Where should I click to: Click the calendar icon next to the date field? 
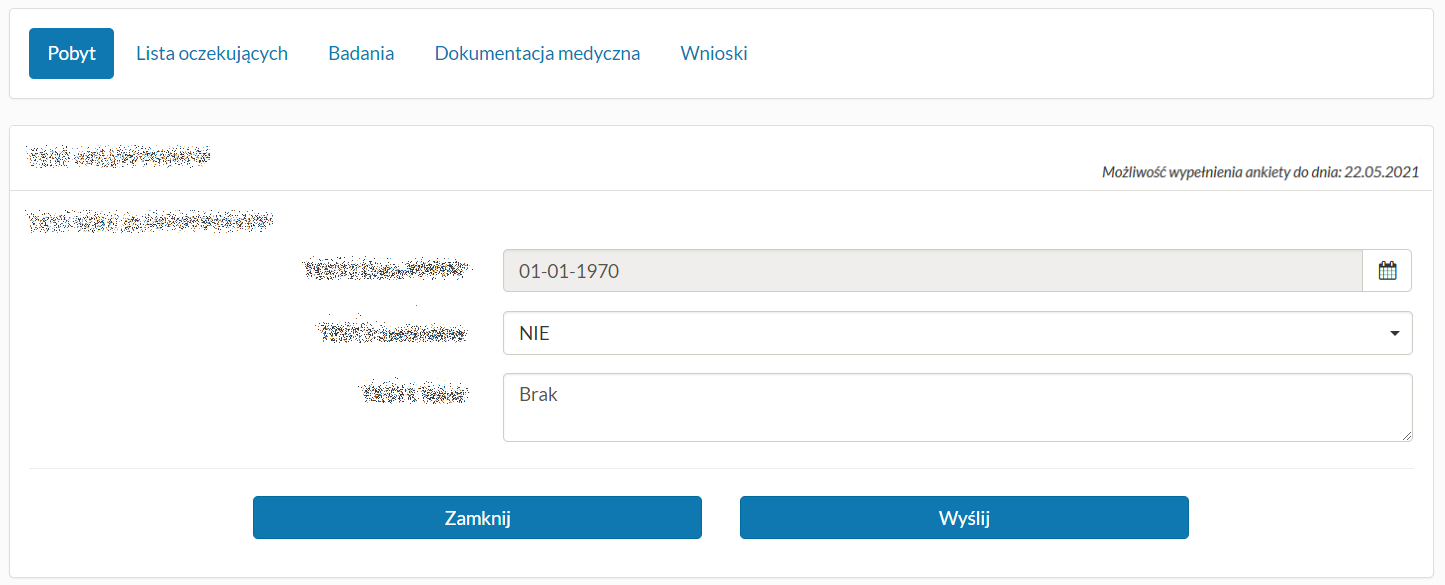click(1388, 270)
